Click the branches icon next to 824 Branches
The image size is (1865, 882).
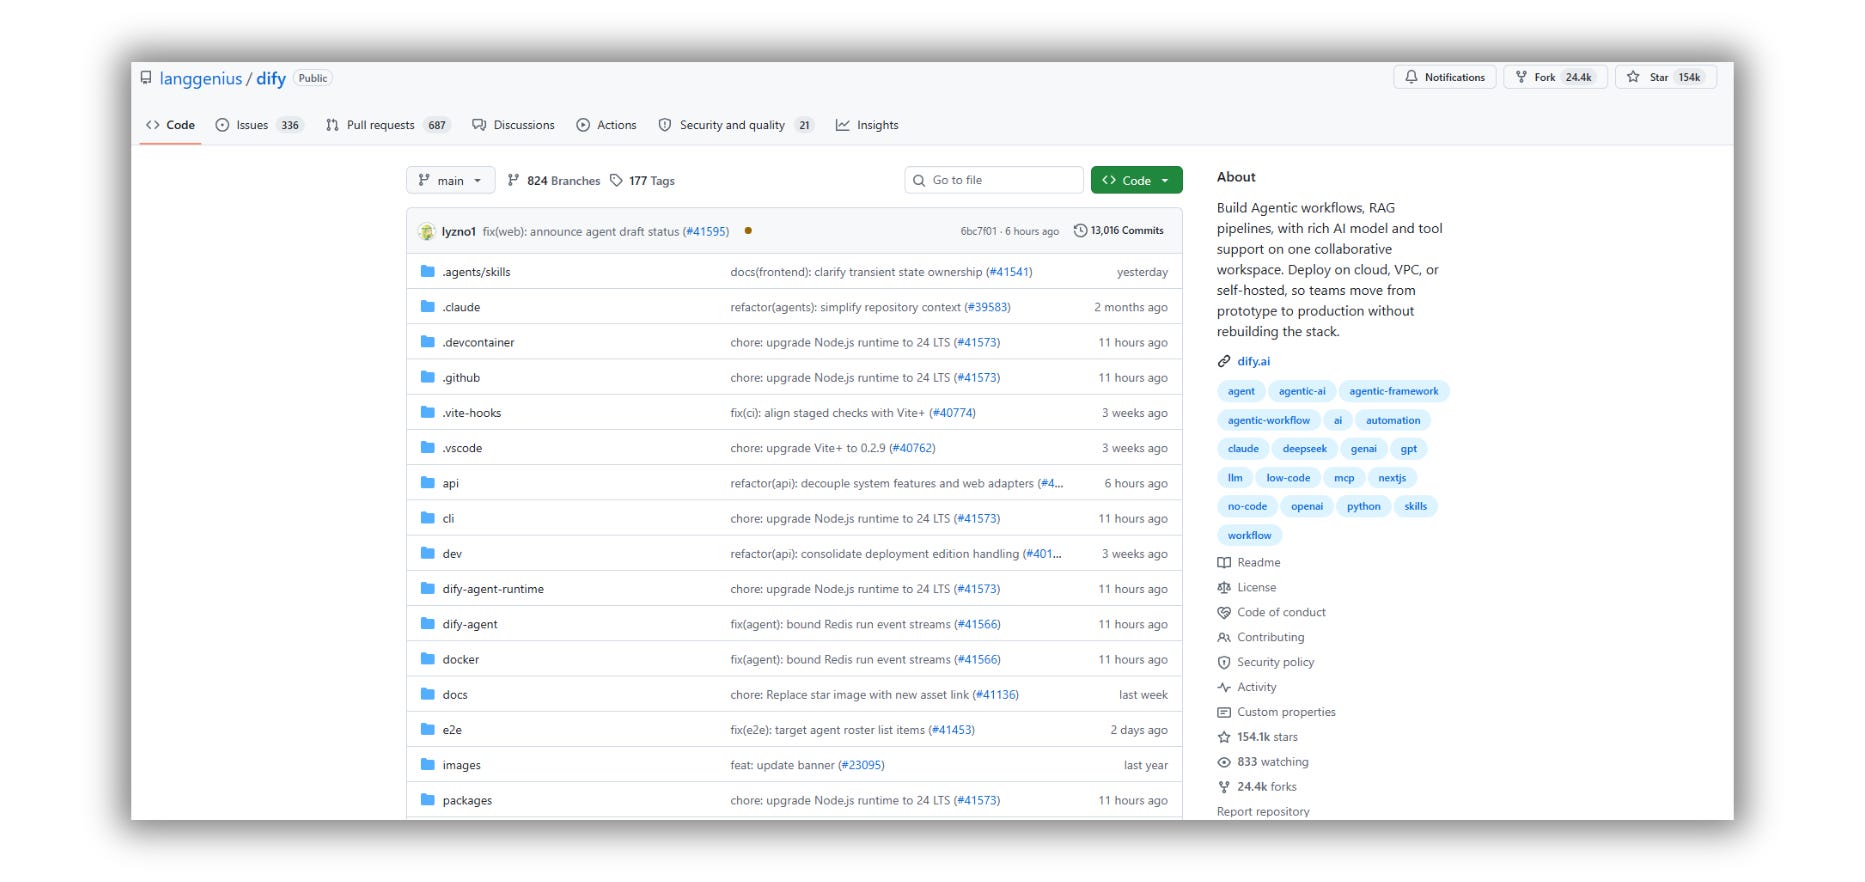click(x=513, y=180)
